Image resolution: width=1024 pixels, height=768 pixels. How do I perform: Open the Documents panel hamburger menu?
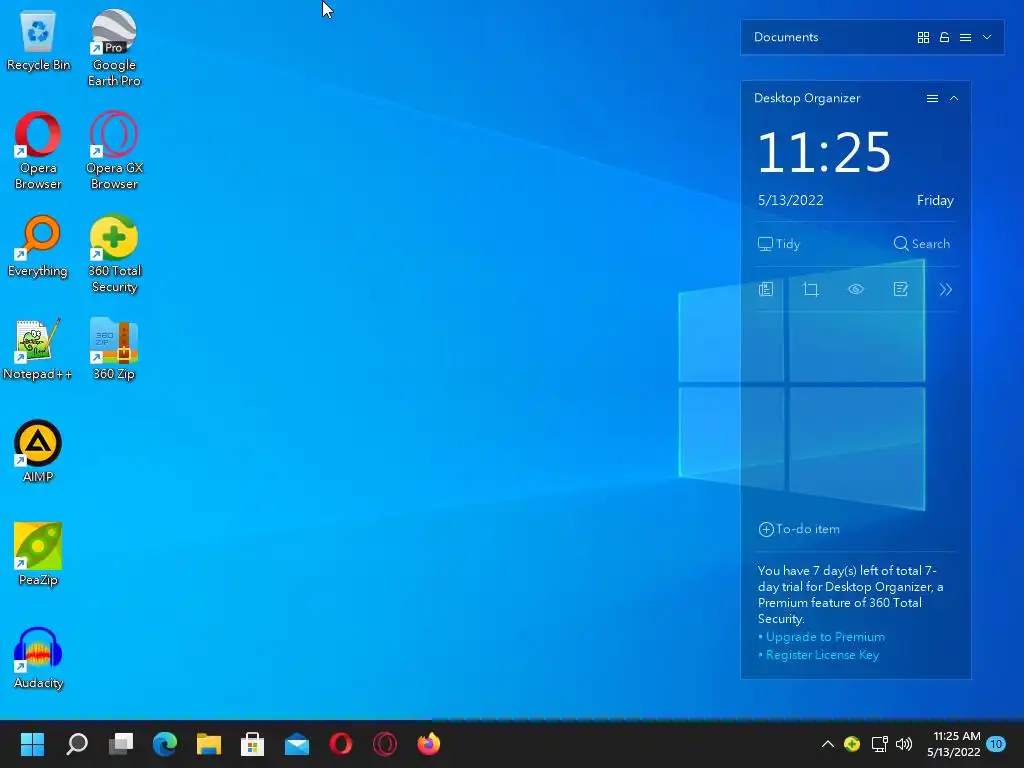tap(965, 37)
